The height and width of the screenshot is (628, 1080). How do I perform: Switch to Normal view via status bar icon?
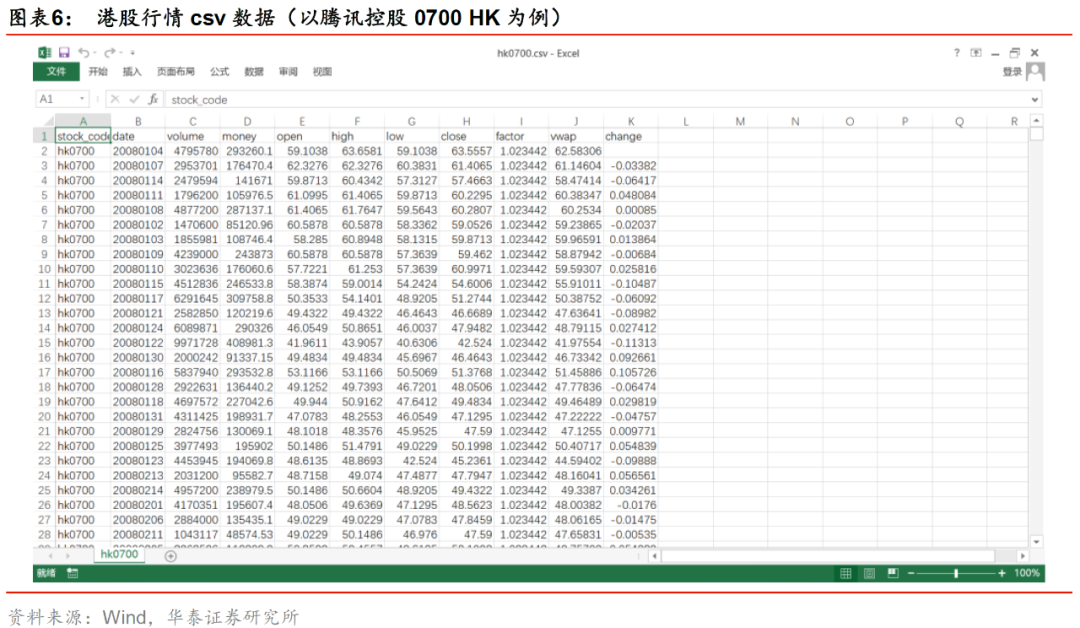click(x=845, y=572)
